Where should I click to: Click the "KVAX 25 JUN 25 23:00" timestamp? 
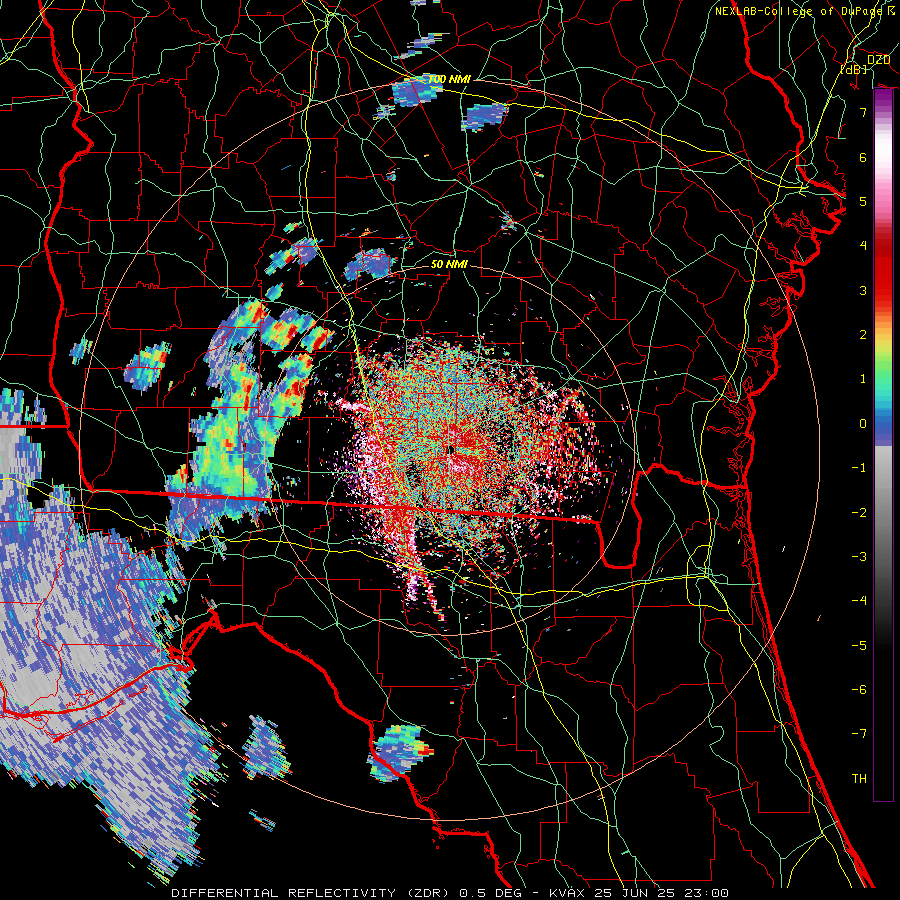coord(639,893)
